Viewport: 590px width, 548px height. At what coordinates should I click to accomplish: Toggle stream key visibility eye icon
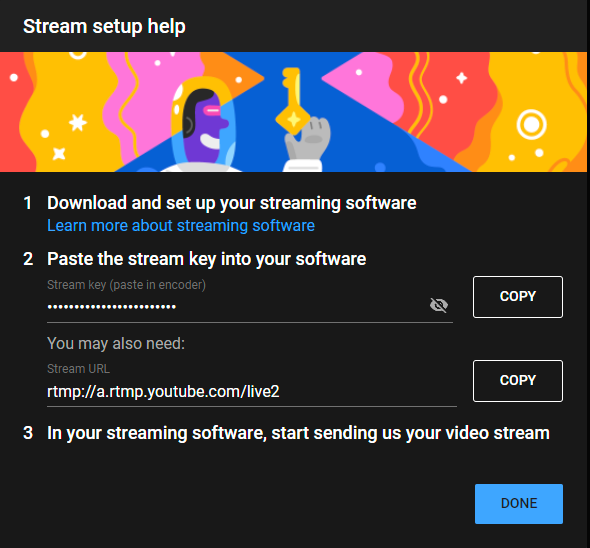pyautogui.click(x=439, y=305)
